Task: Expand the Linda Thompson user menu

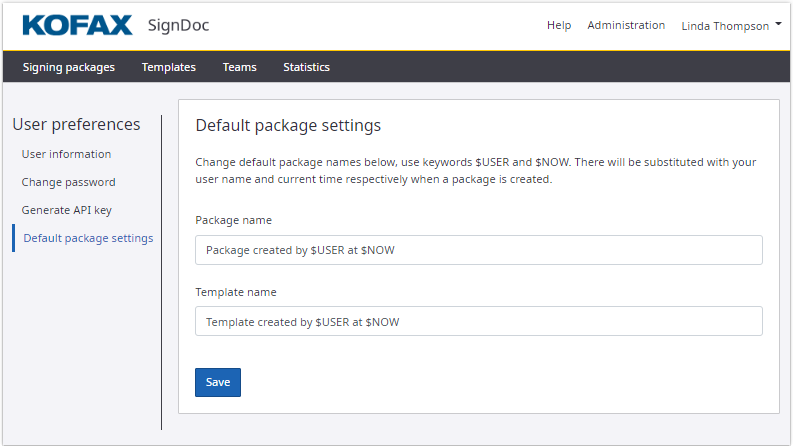Action: tap(731, 26)
